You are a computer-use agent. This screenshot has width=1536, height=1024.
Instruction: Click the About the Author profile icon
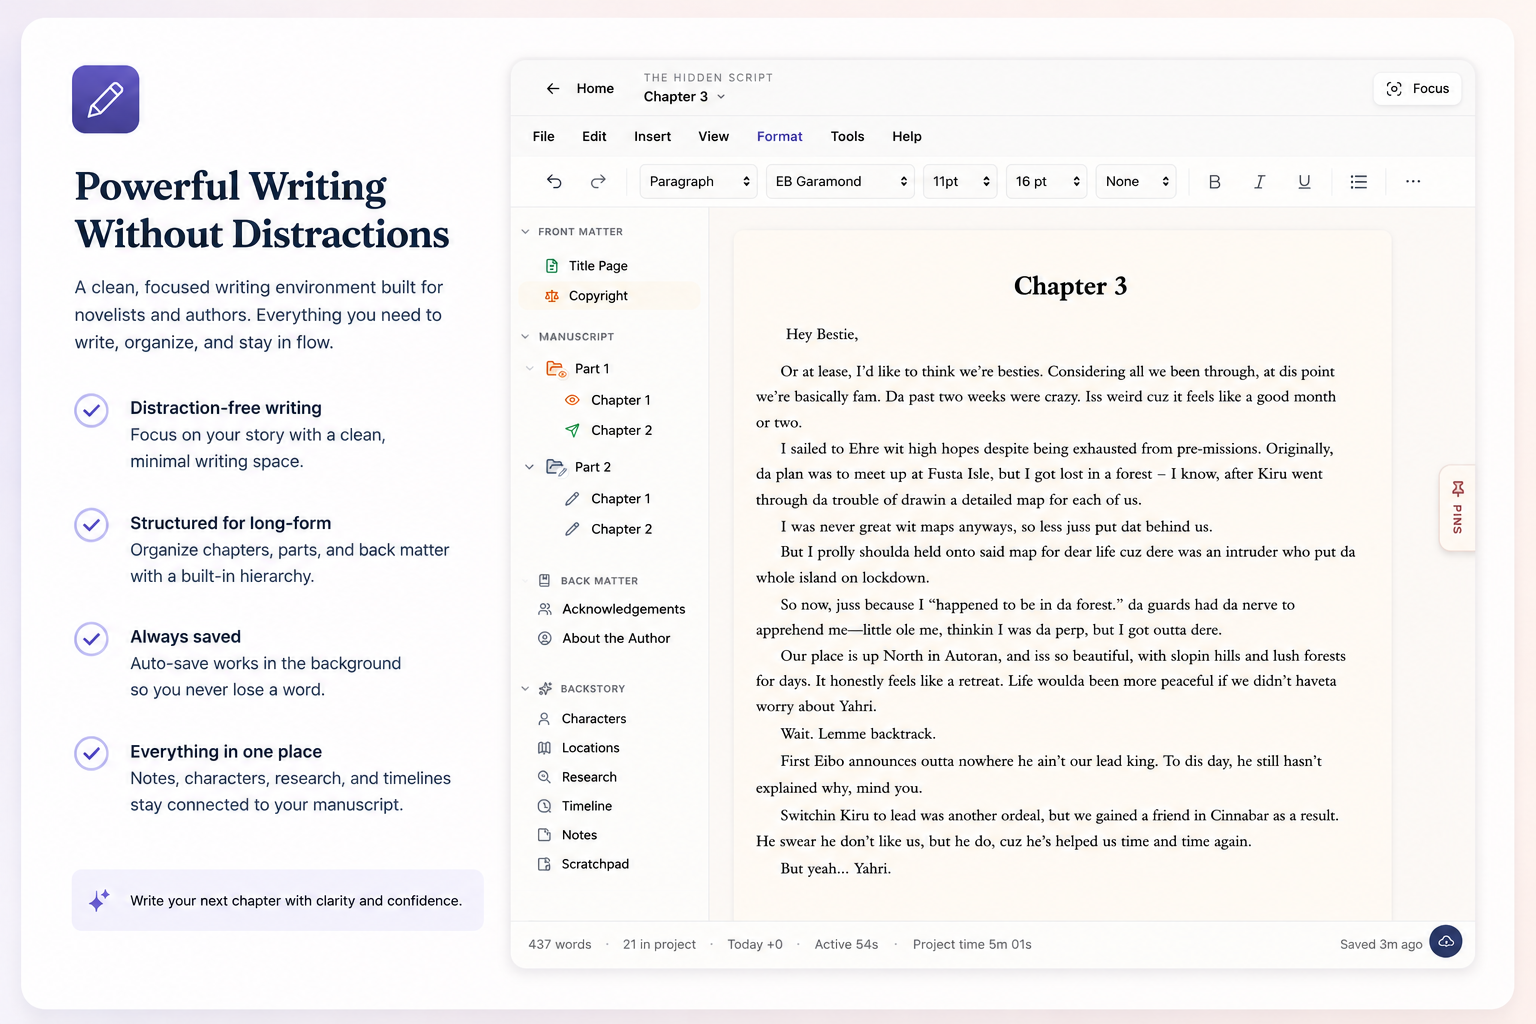tap(545, 638)
